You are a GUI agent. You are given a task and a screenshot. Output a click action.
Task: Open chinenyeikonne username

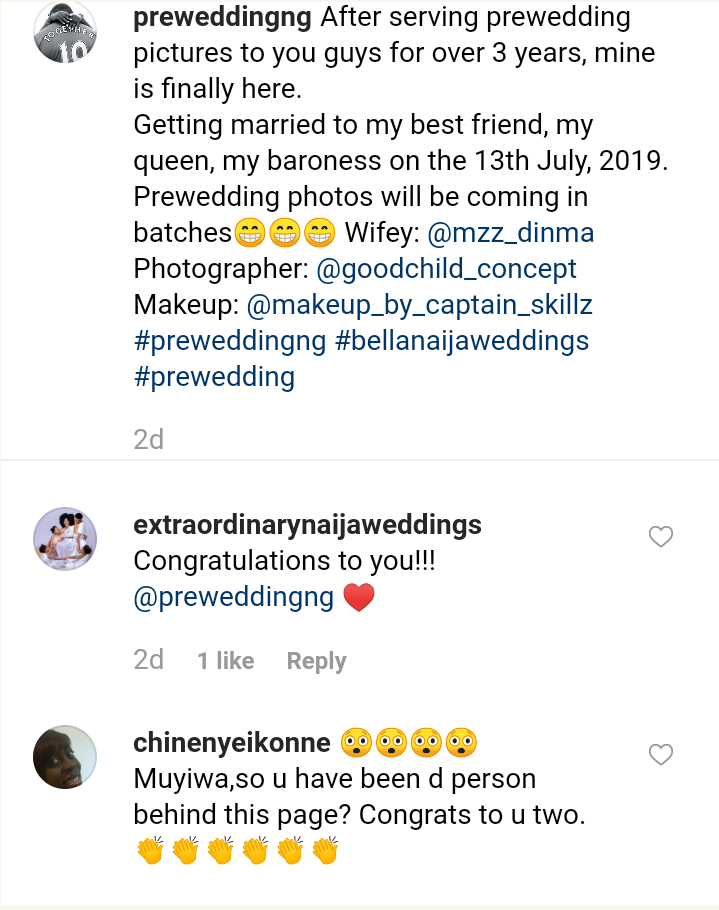pyautogui.click(x=231, y=742)
